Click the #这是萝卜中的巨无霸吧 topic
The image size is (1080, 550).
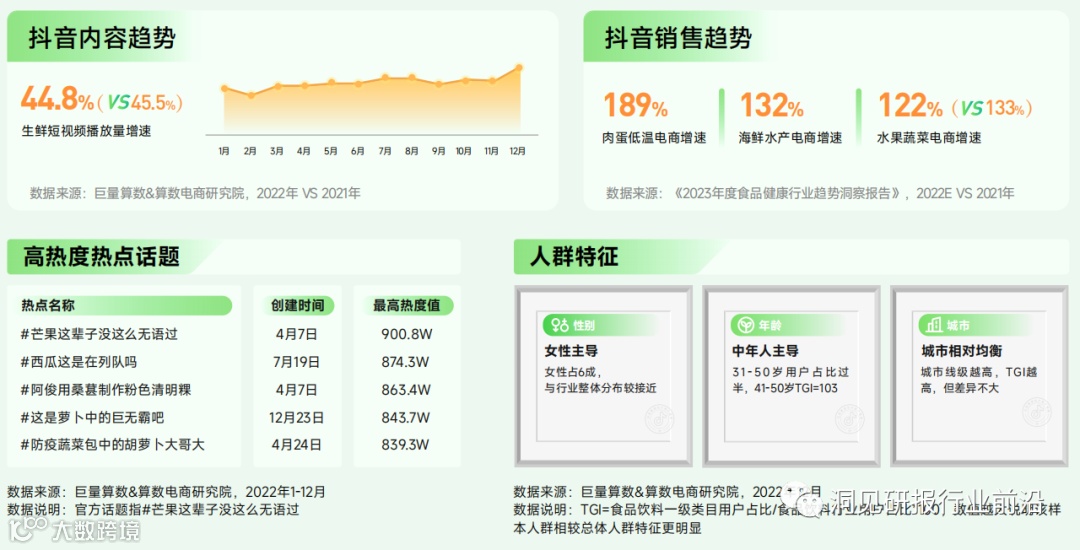tap(92, 418)
